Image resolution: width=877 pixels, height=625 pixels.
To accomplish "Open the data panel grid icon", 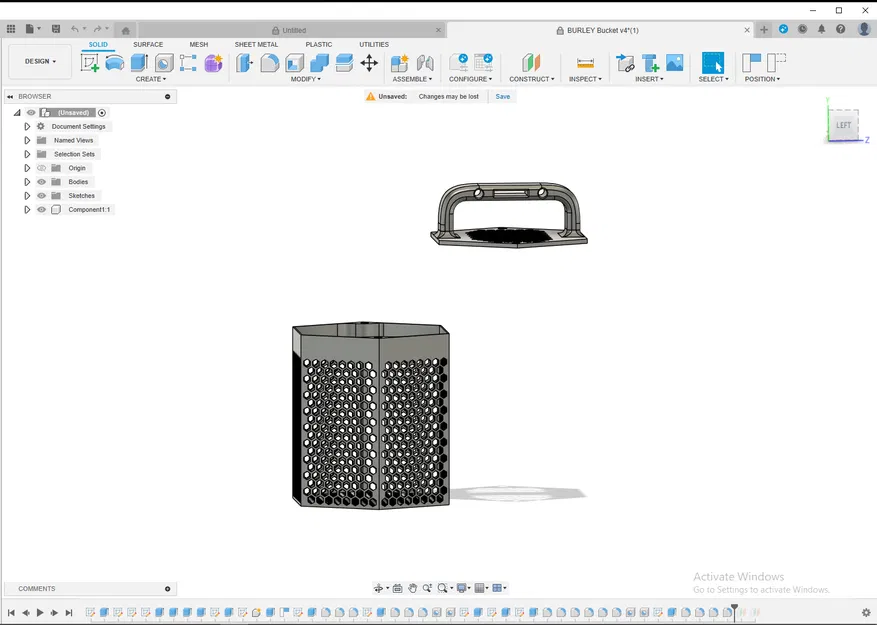I will pos(11,29).
